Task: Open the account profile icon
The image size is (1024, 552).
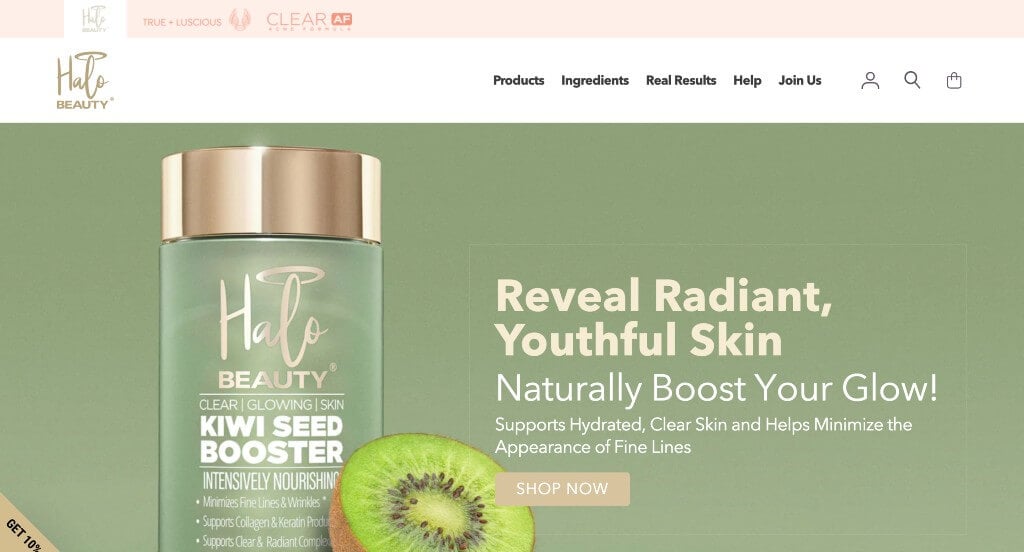Action: click(x=870, y=80)
